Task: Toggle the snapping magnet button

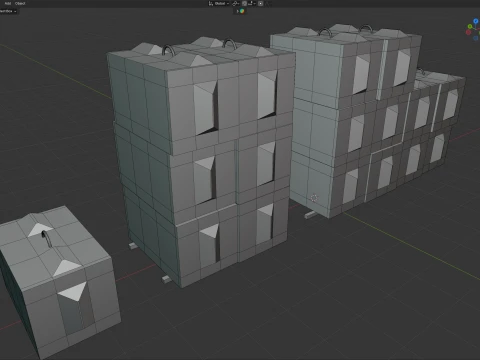Action: click(244, 3)
